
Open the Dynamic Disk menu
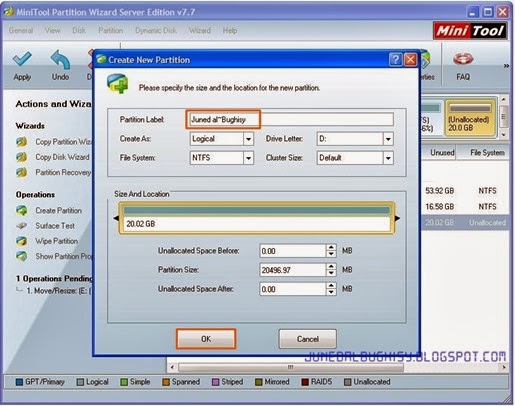(156, 31)
